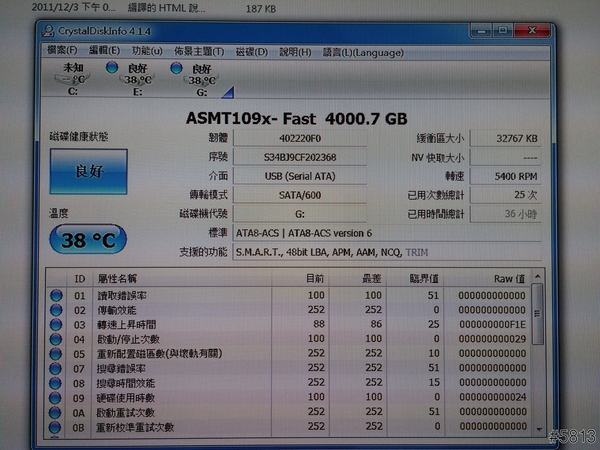
Task: Click status circle for attribute 05 row
Action: pos(57,354)
